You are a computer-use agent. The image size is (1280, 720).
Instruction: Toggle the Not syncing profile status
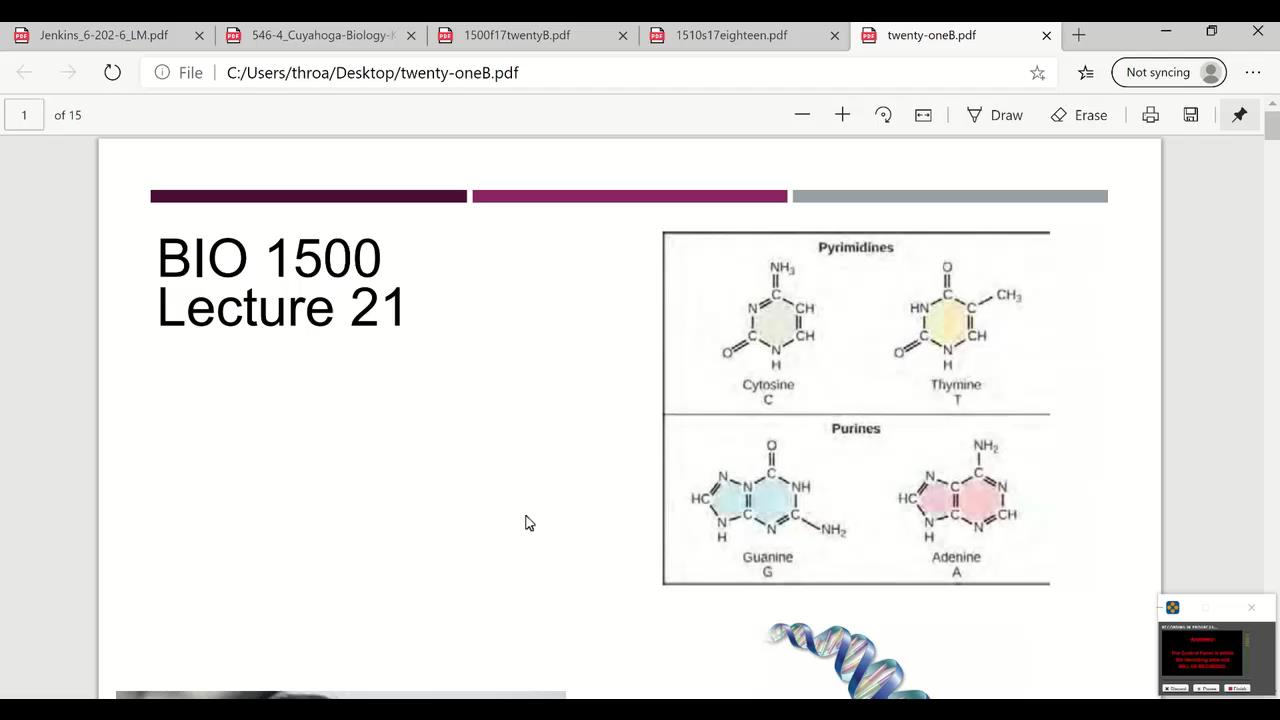tap(1168, 72)
